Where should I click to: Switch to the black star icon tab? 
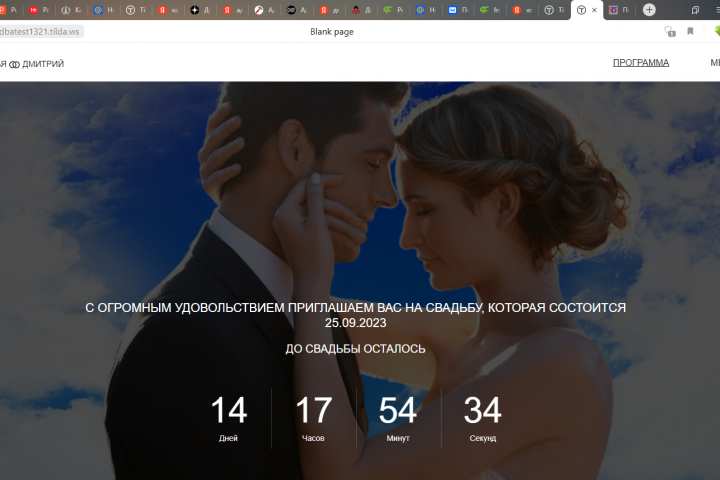tap(200, 10)
